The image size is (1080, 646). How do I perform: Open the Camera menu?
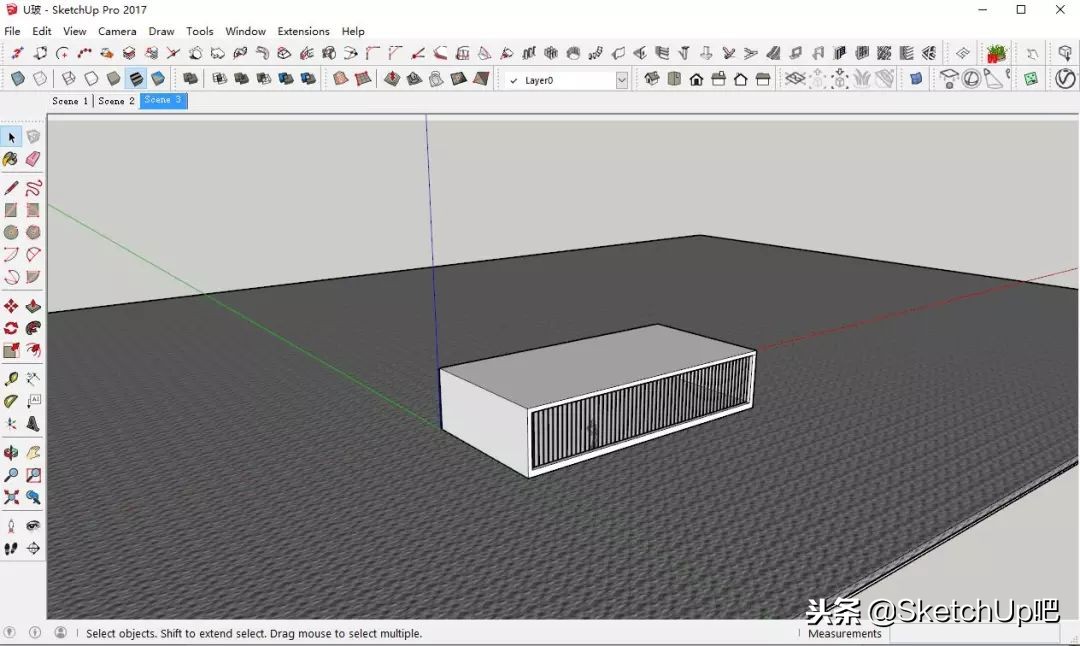pos(117,31)
